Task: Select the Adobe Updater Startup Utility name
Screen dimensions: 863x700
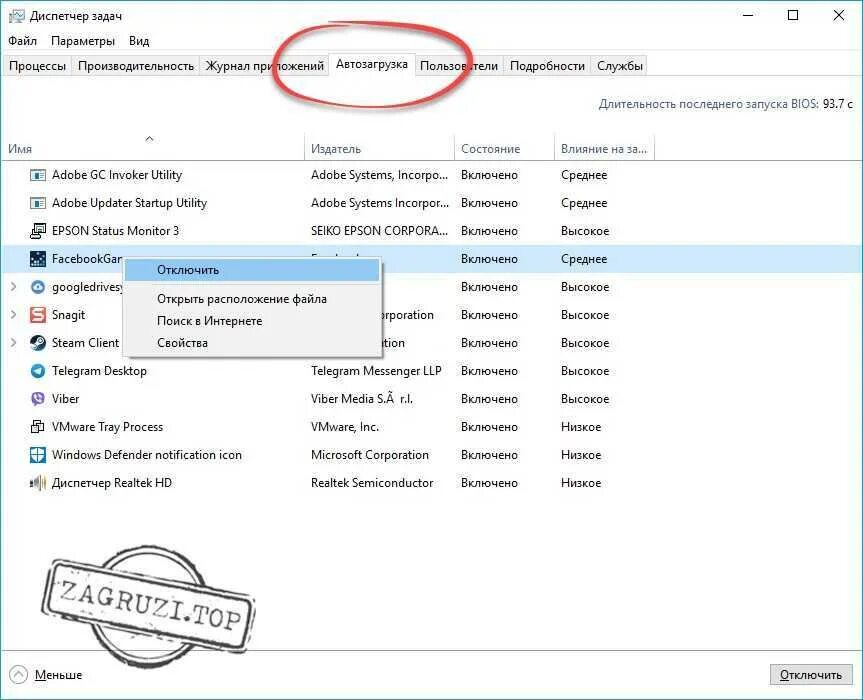Action: pyautogui.click(x=129, y=203)
